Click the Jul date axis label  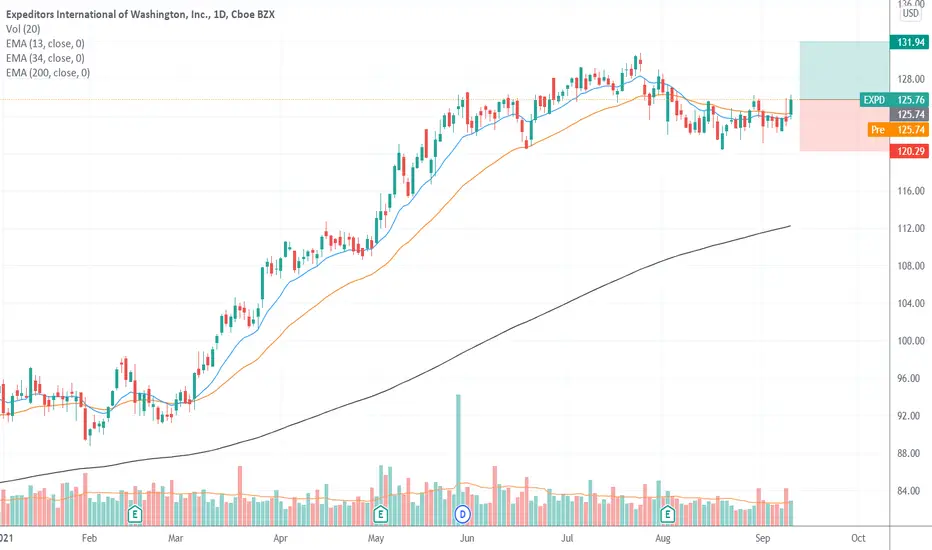click(x=567, y=538)
